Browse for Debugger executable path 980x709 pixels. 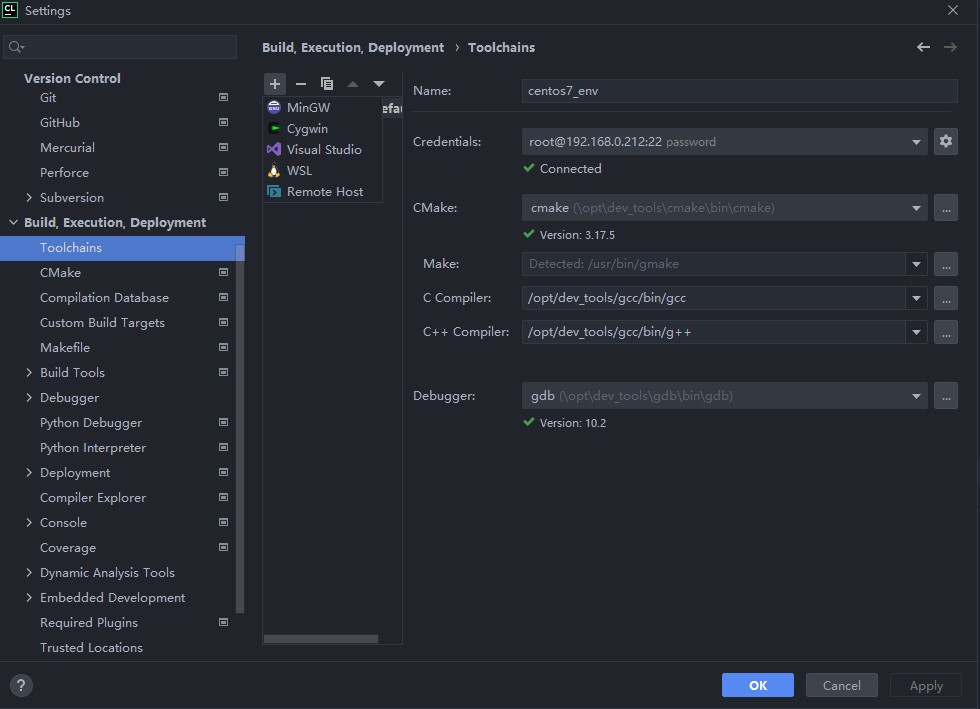click(x=946, y=396)
